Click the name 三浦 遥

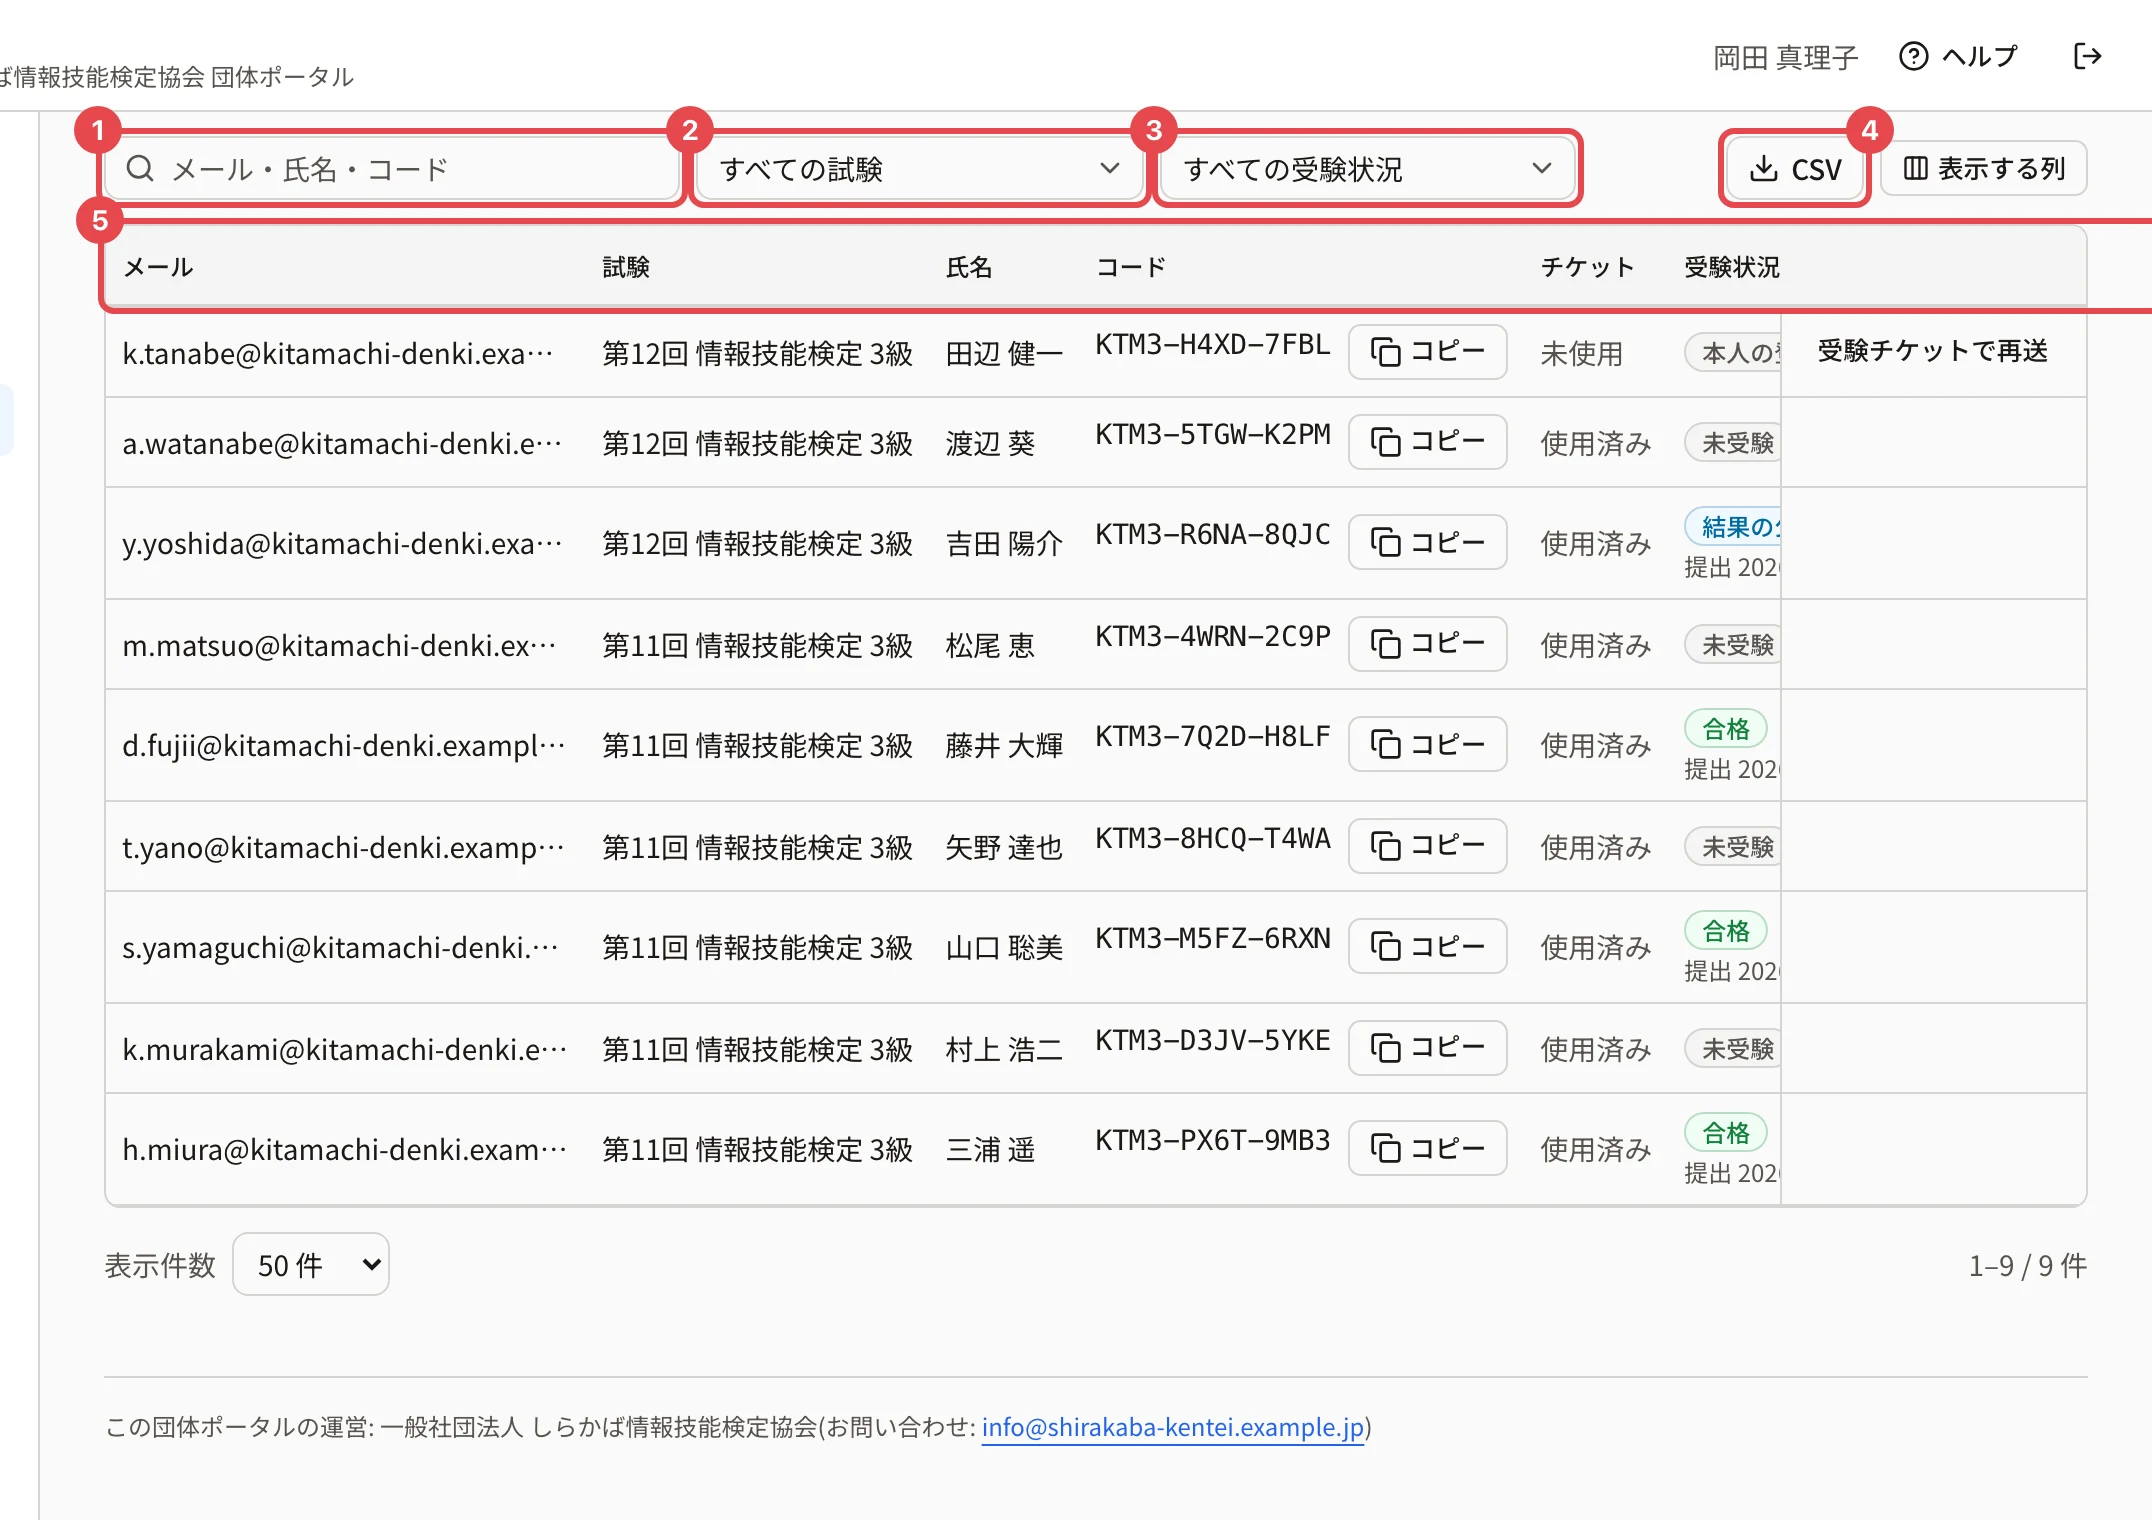990,1150
